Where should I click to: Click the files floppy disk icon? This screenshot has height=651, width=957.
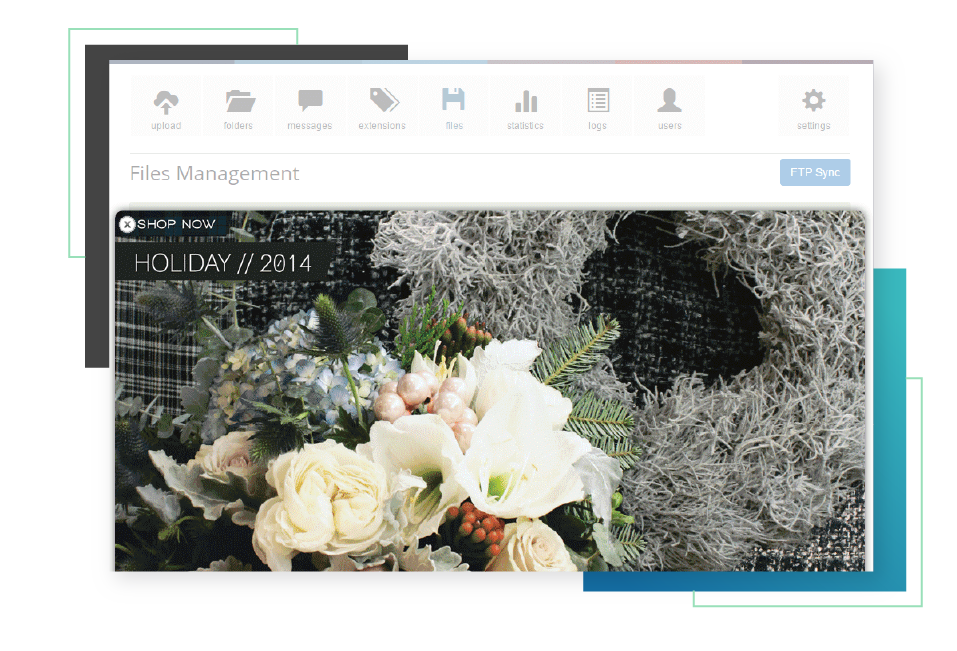(454, 102)
